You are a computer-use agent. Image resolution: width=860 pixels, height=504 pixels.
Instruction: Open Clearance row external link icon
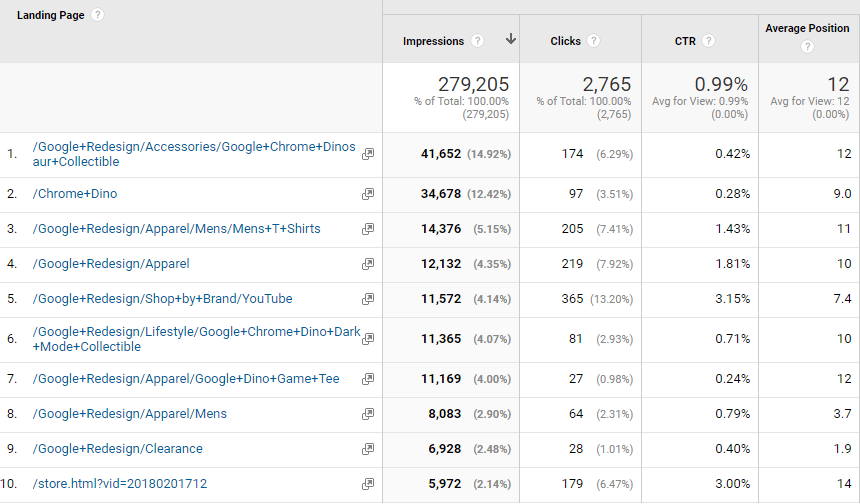pos(368,449)
